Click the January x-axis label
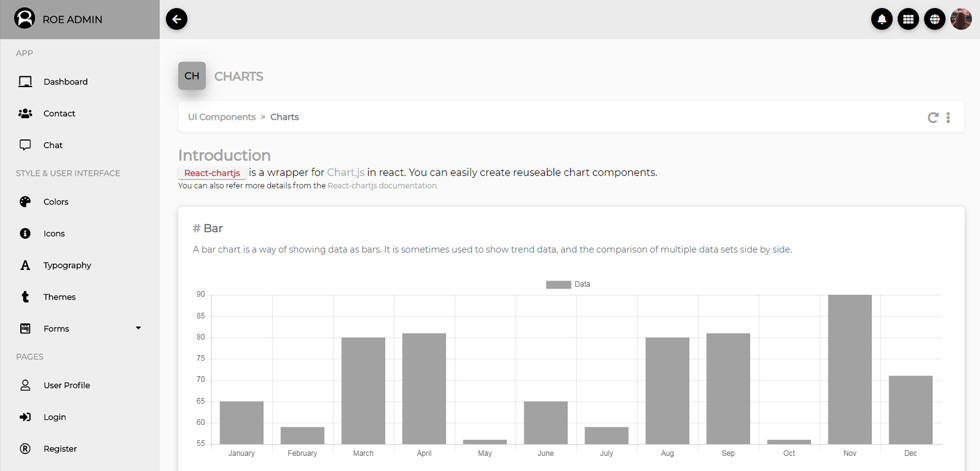The width and height of the screenshot is (980, 471). click(242, 453)
